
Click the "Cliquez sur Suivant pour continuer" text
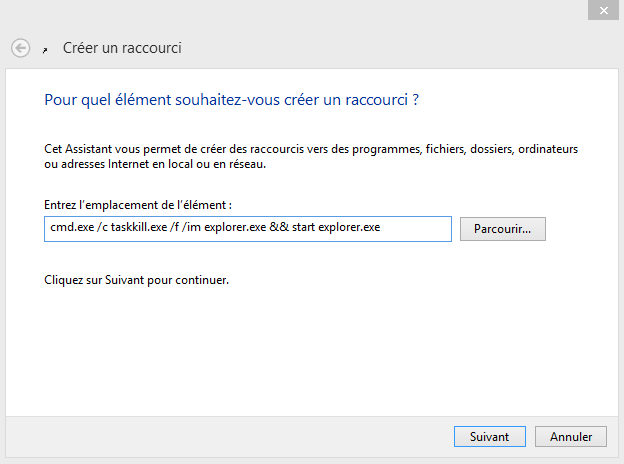(136, 280)
